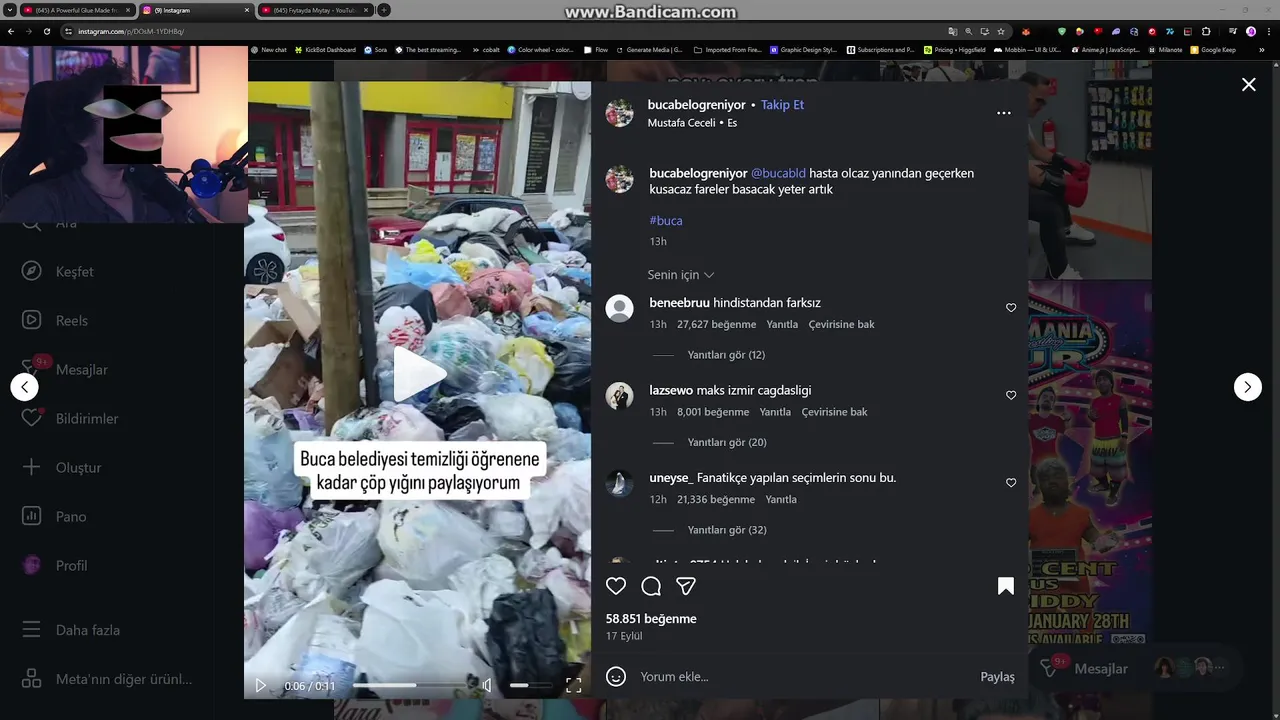Expand Daha fazla menu in sidebar
This screenshot has height=720, width=1280.
pyautogui.click(x=70, y=631)
